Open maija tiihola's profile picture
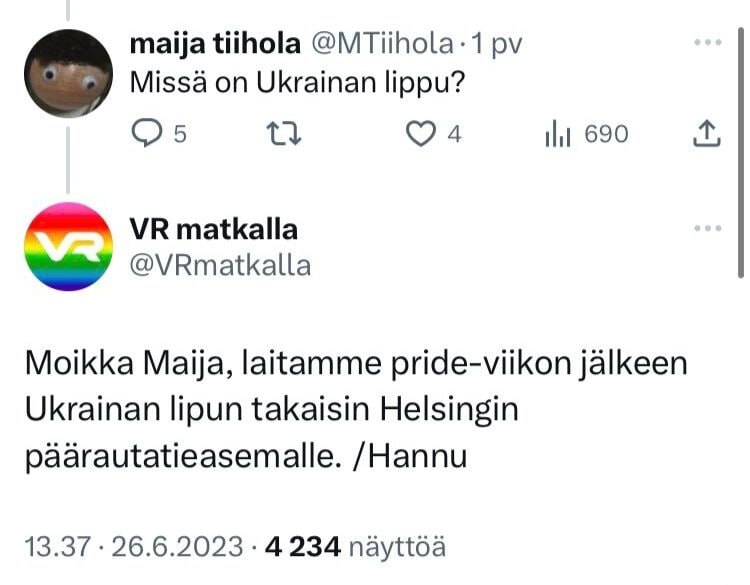750x585 pixels. pos(69,73)
